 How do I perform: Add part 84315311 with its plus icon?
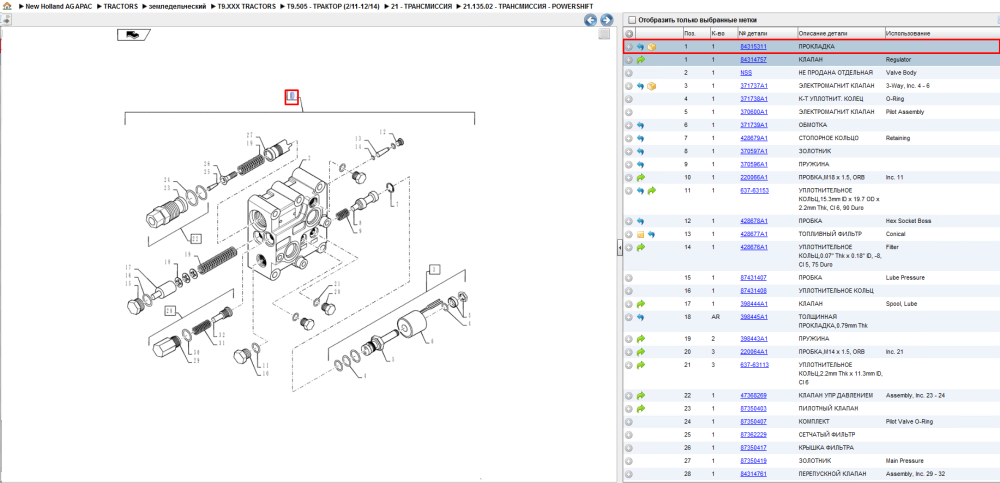point(629,47)
